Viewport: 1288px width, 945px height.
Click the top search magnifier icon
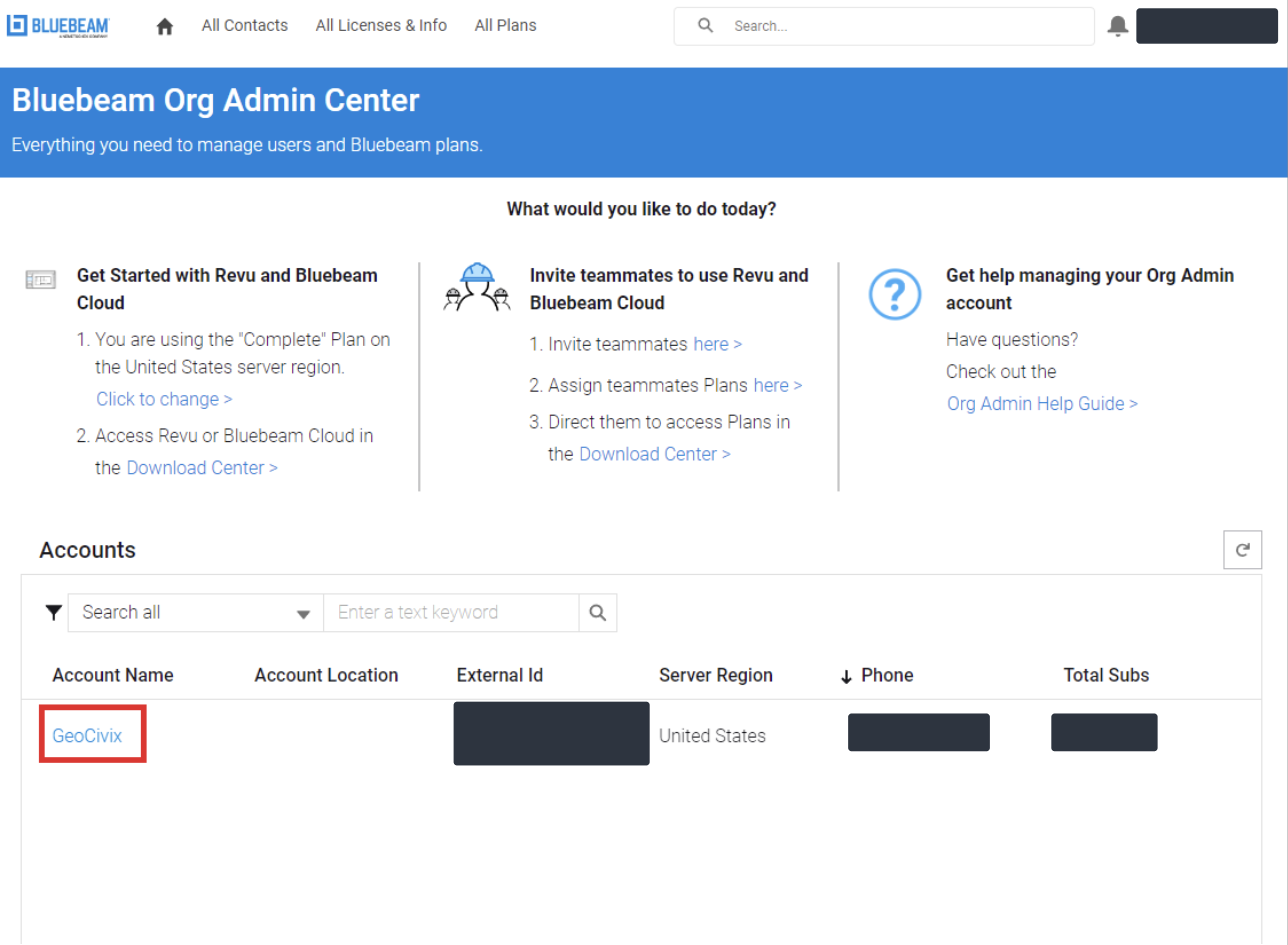point(705,26)
